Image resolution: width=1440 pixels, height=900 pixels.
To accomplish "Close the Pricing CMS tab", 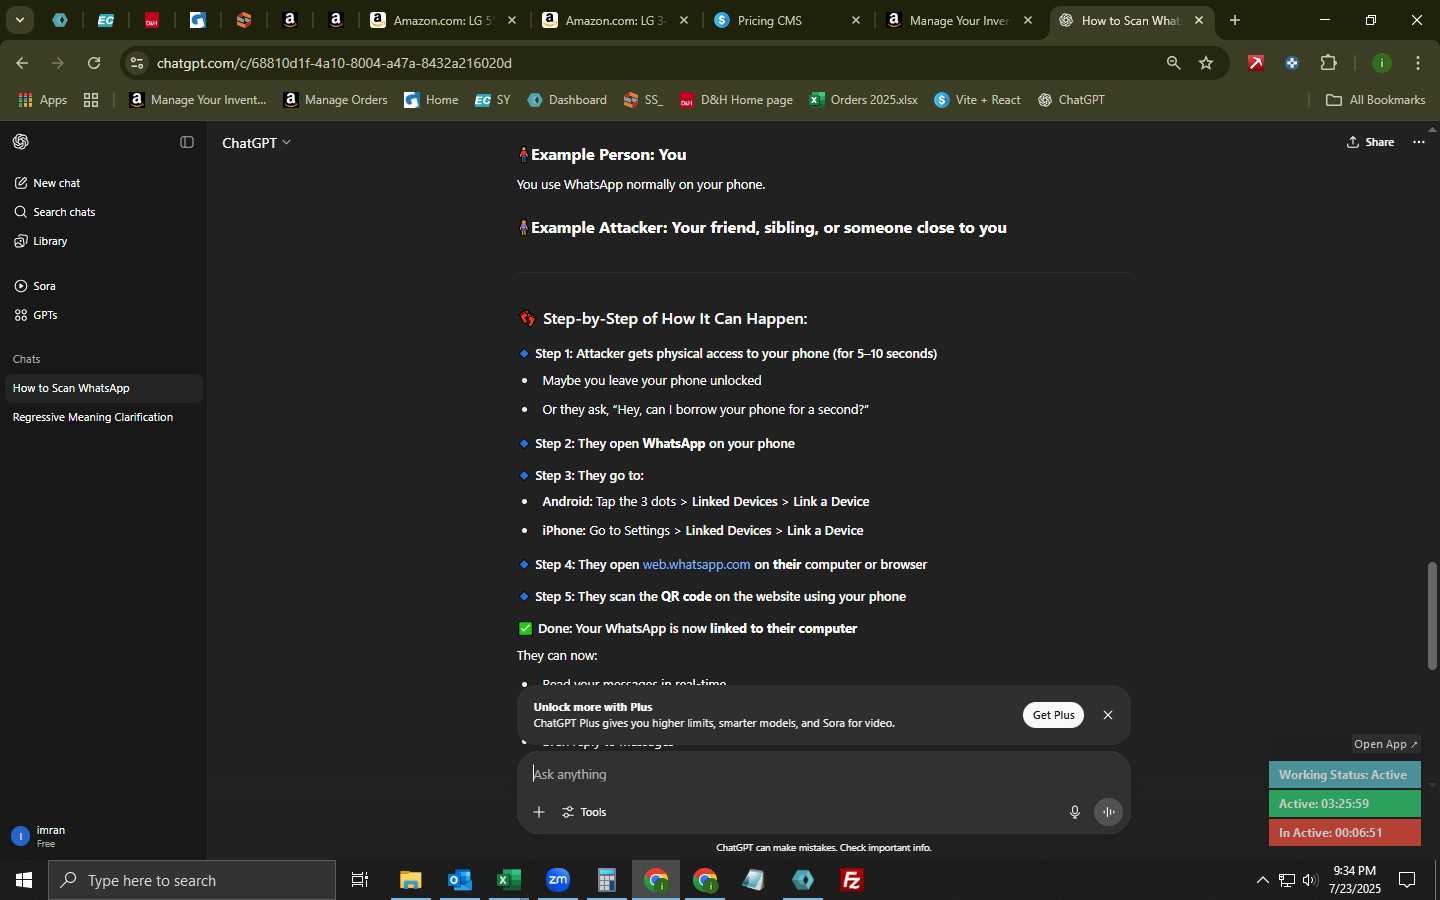I will tap(856, 20).
